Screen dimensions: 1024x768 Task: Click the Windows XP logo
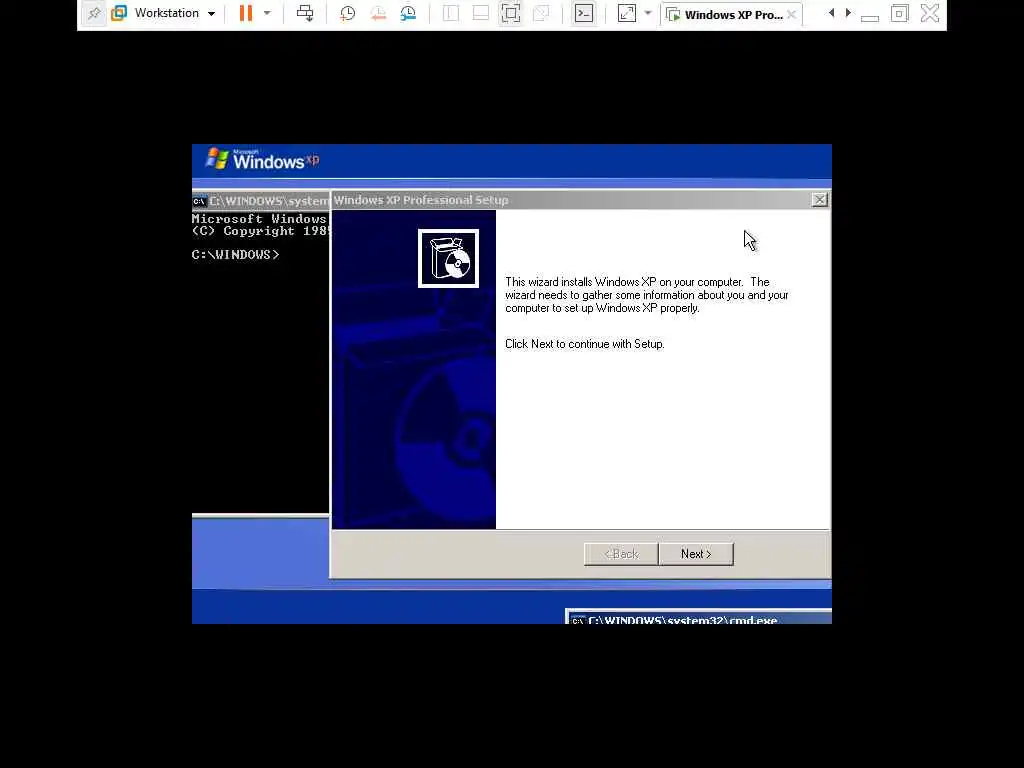click(x=262, y=159)
